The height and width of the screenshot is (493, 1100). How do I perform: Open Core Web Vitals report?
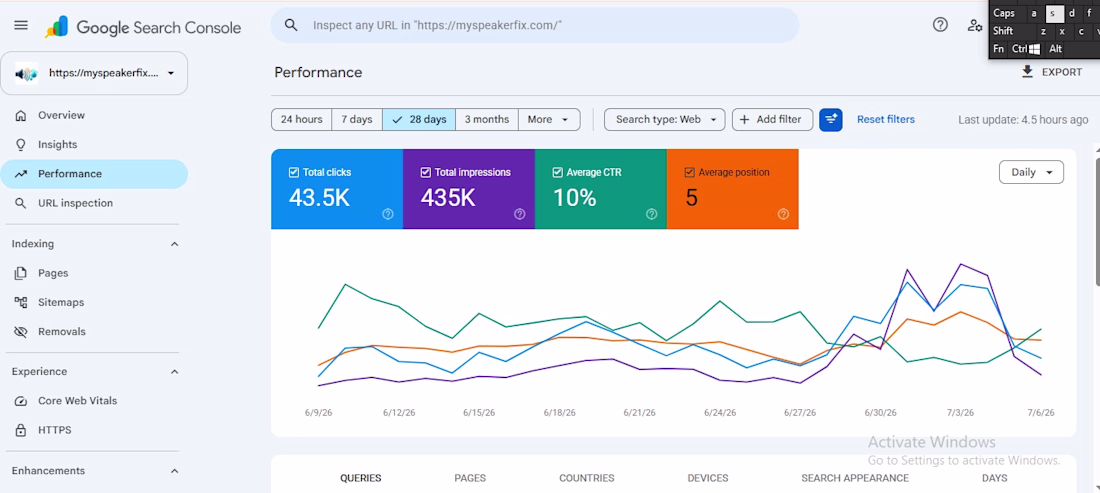tap(77, 400)
